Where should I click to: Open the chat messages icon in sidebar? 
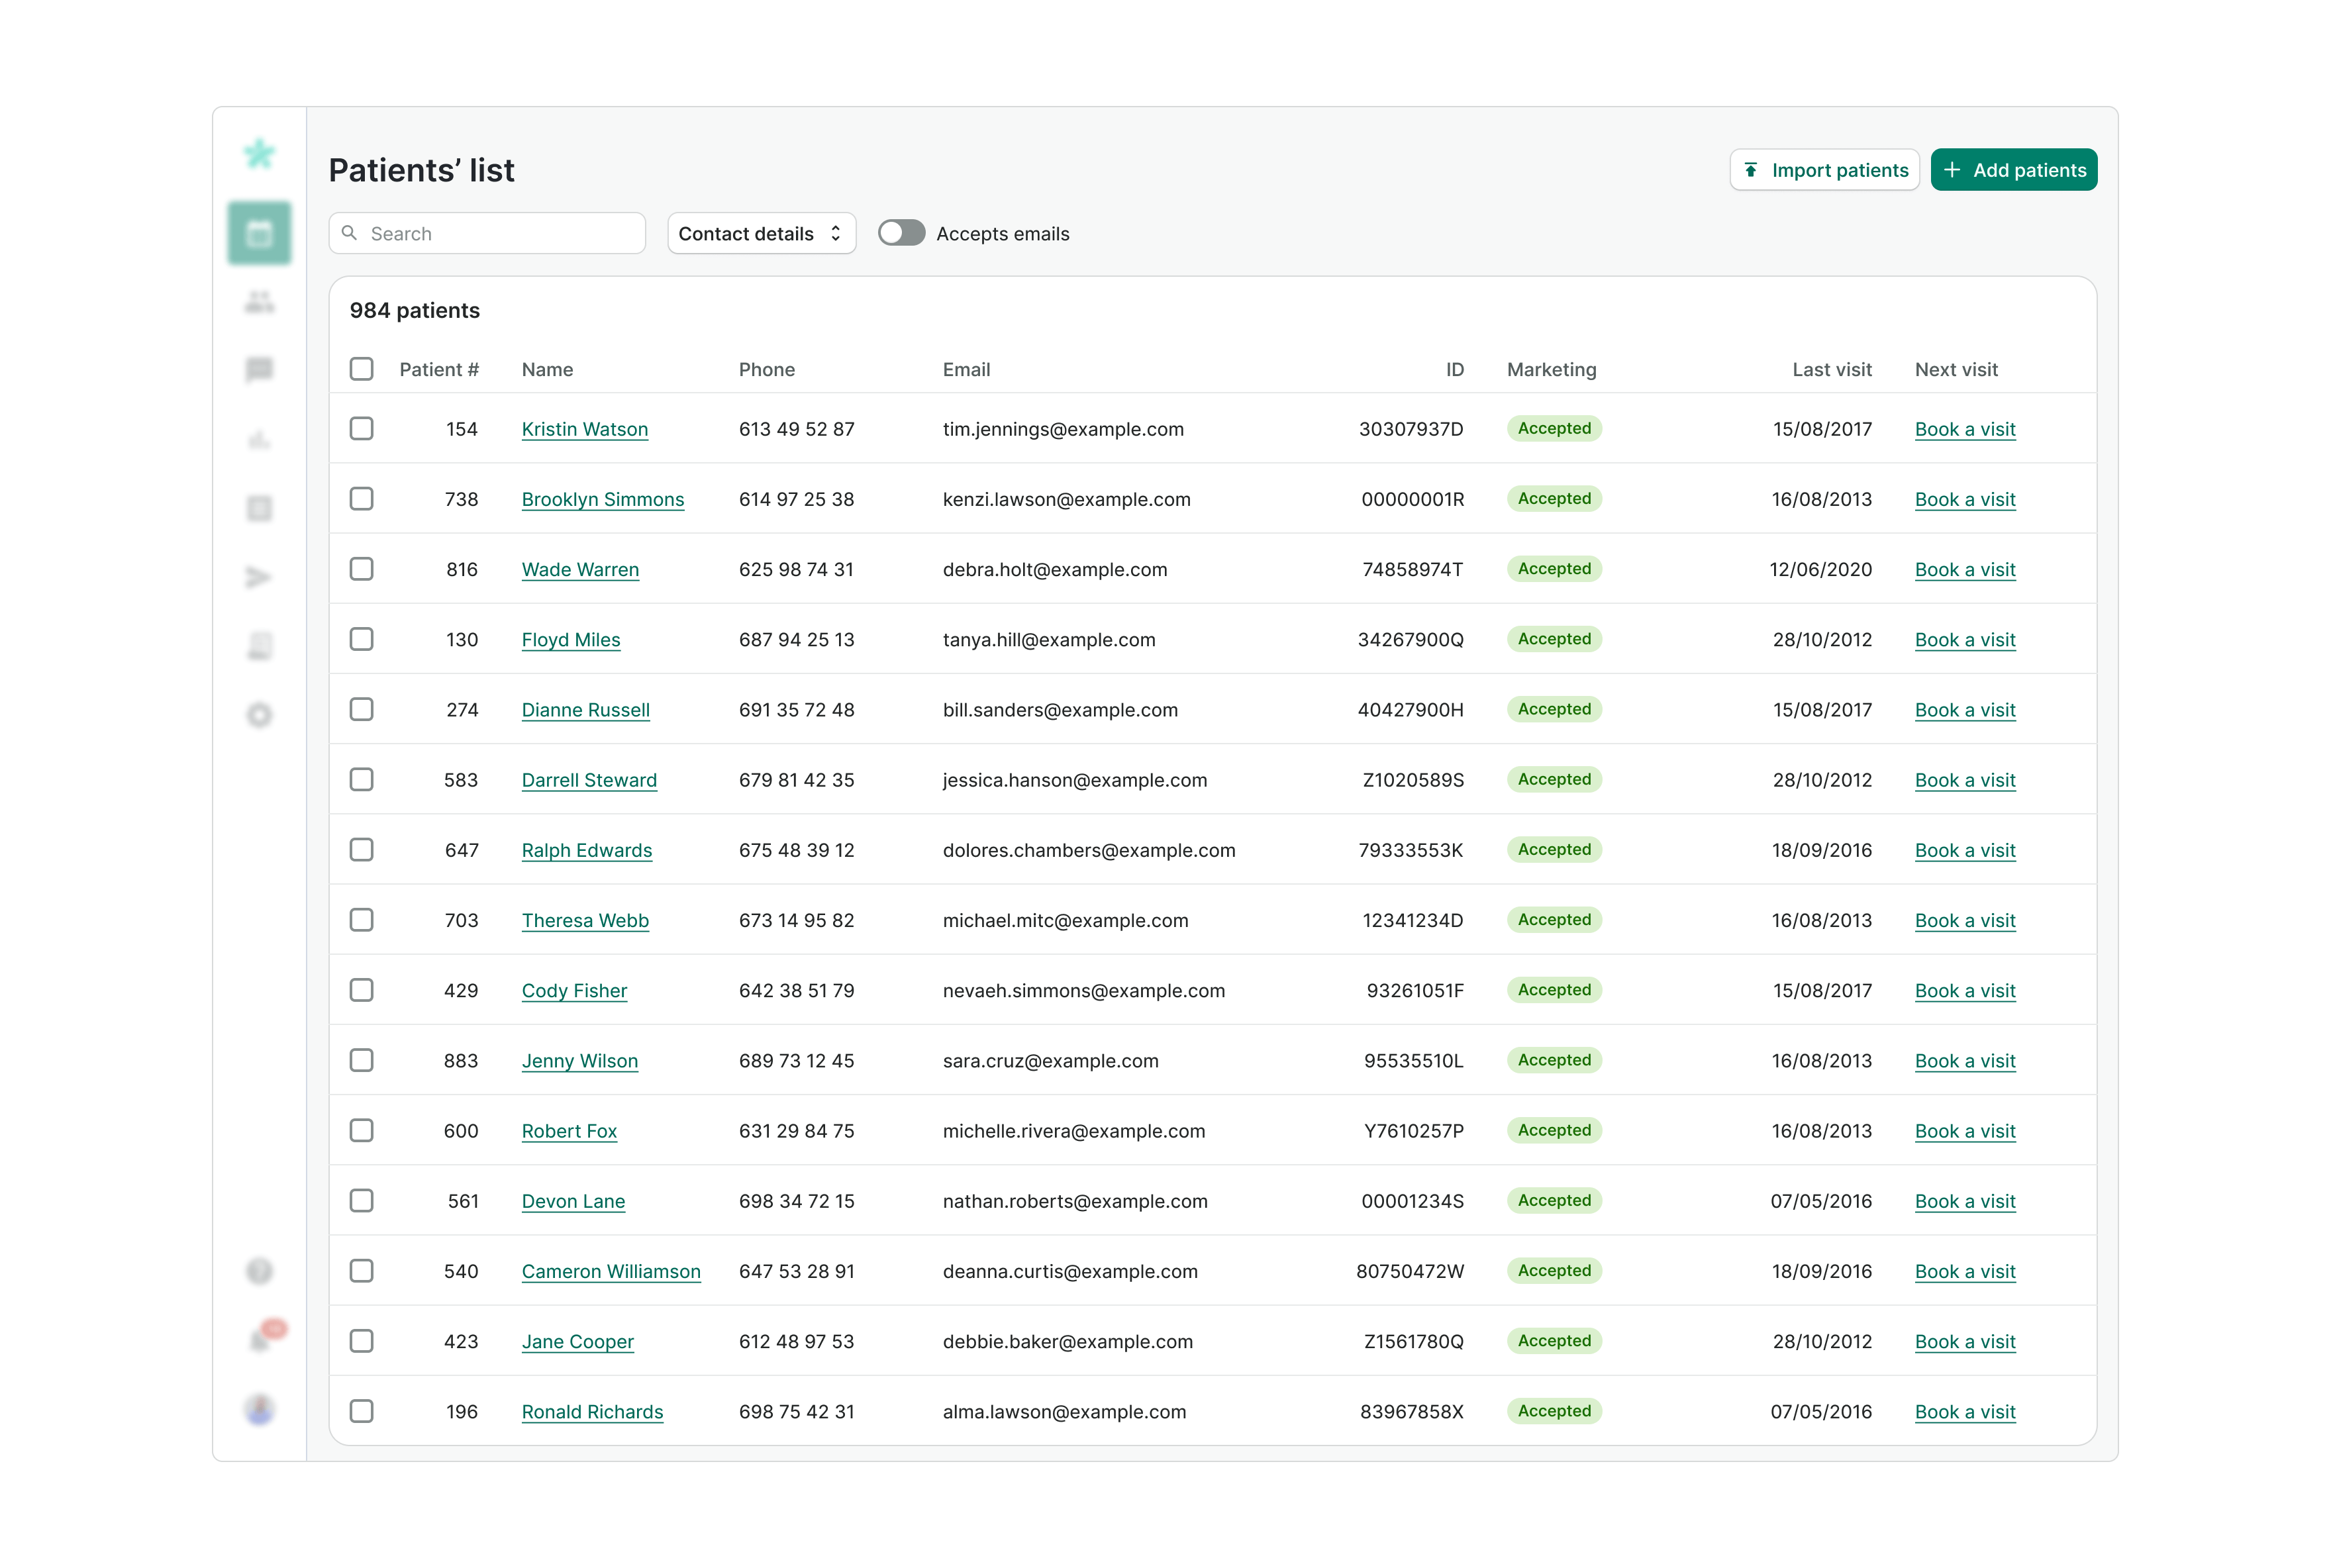(259, 370)
